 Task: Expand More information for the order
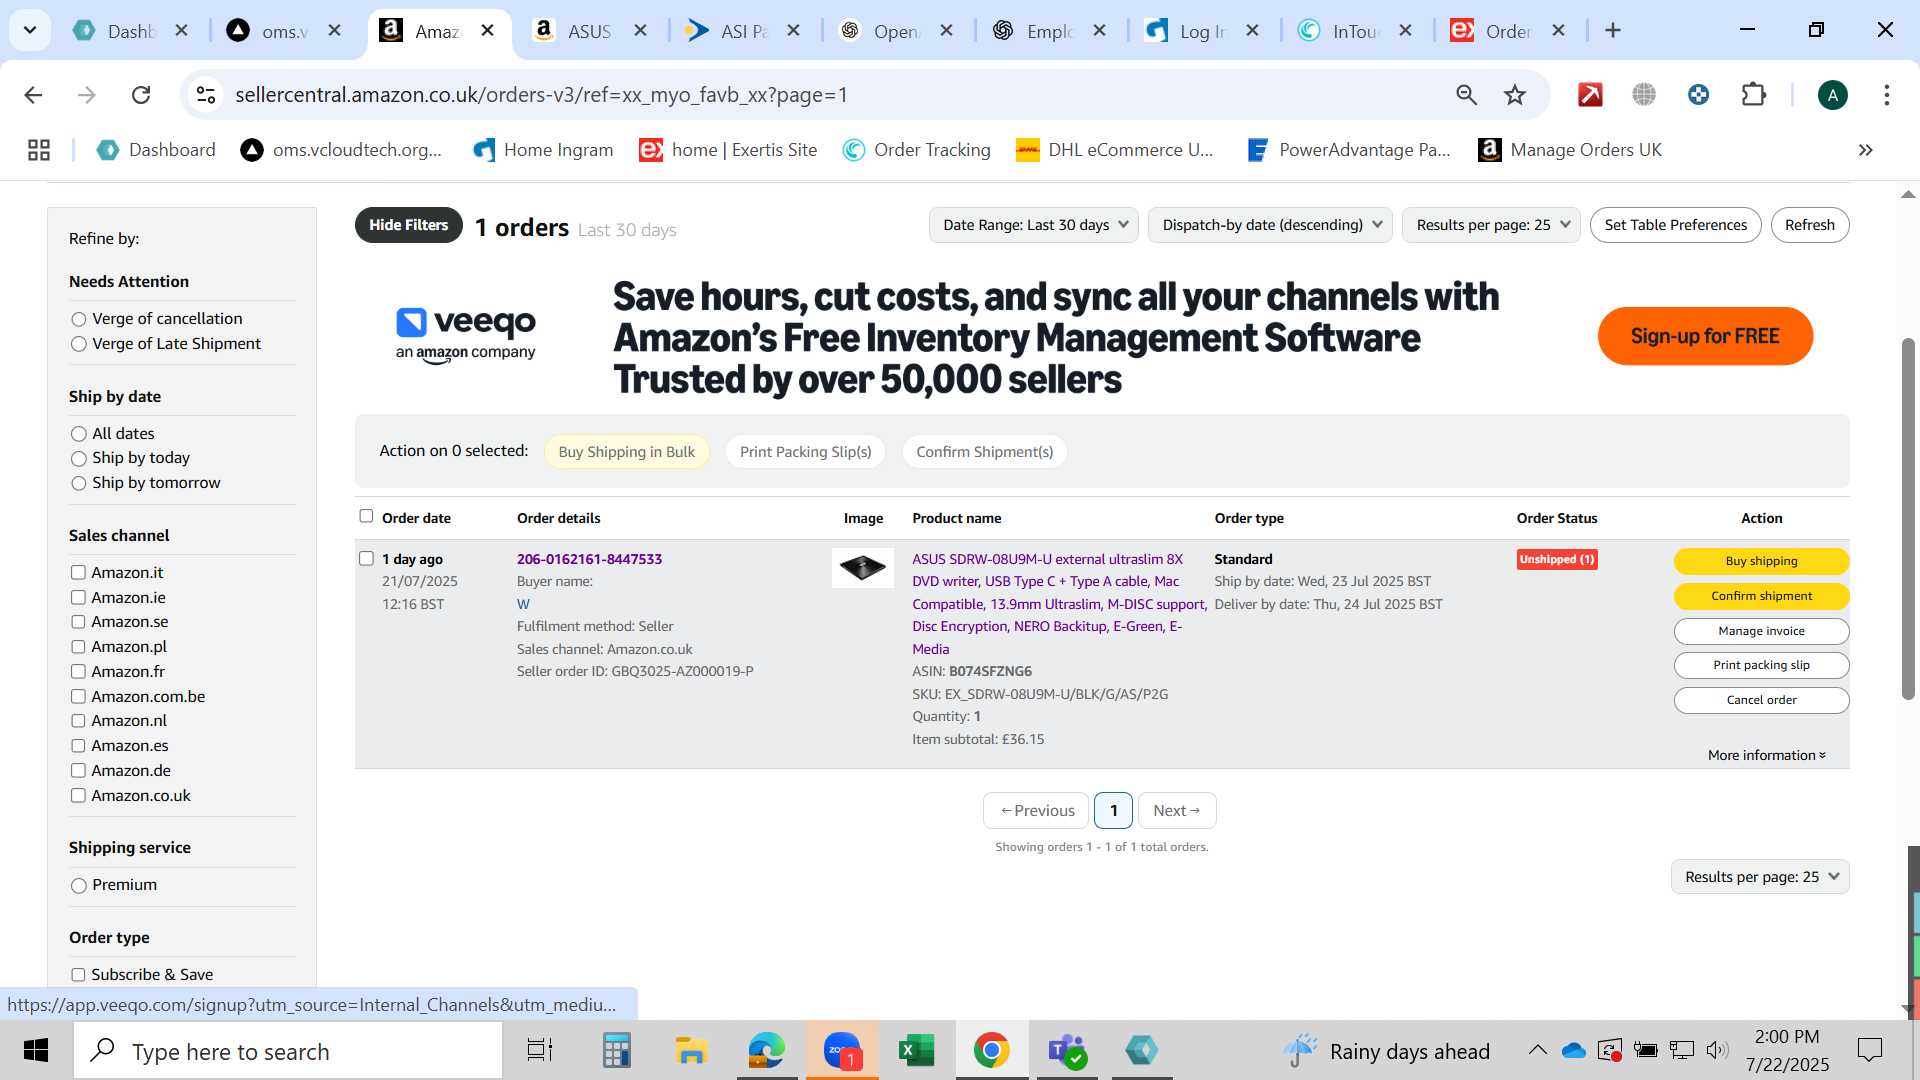pyautogui.click(x=1766, y=755)
